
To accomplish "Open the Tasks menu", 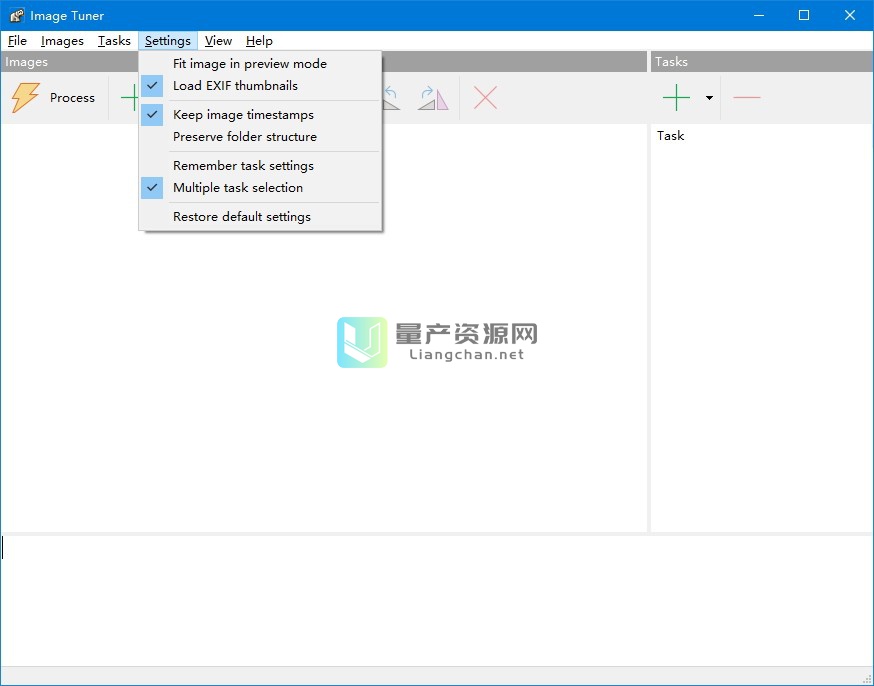I will tap(114, 41).
